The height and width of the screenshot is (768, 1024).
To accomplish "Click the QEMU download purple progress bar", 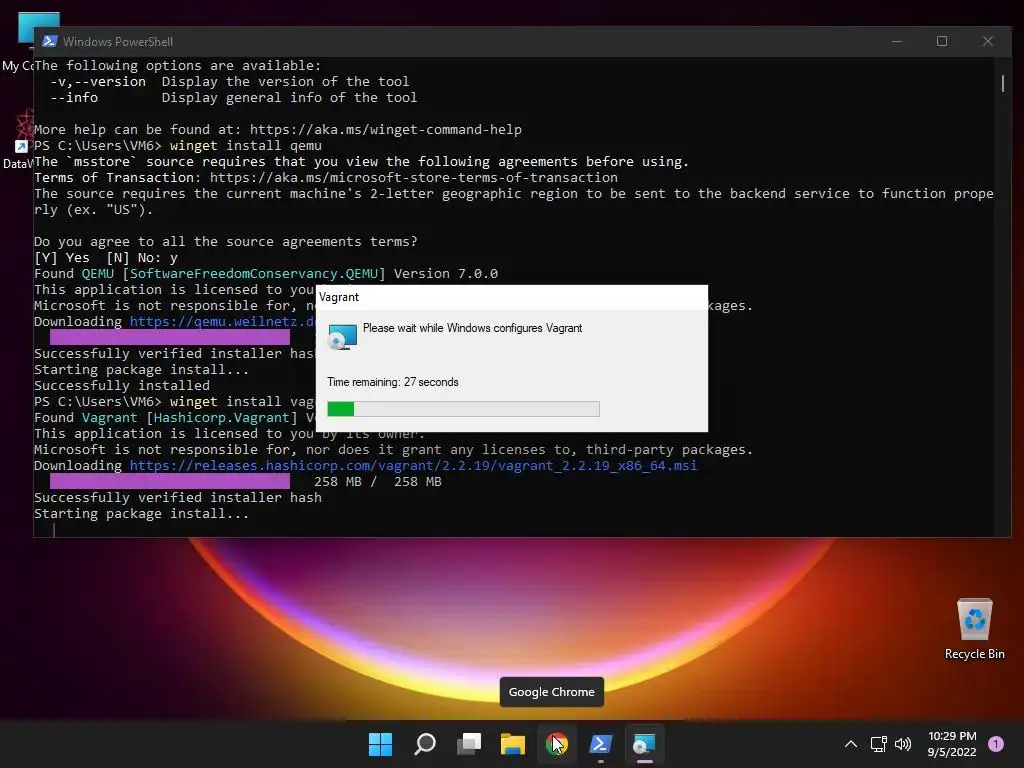I will [170, 337].
